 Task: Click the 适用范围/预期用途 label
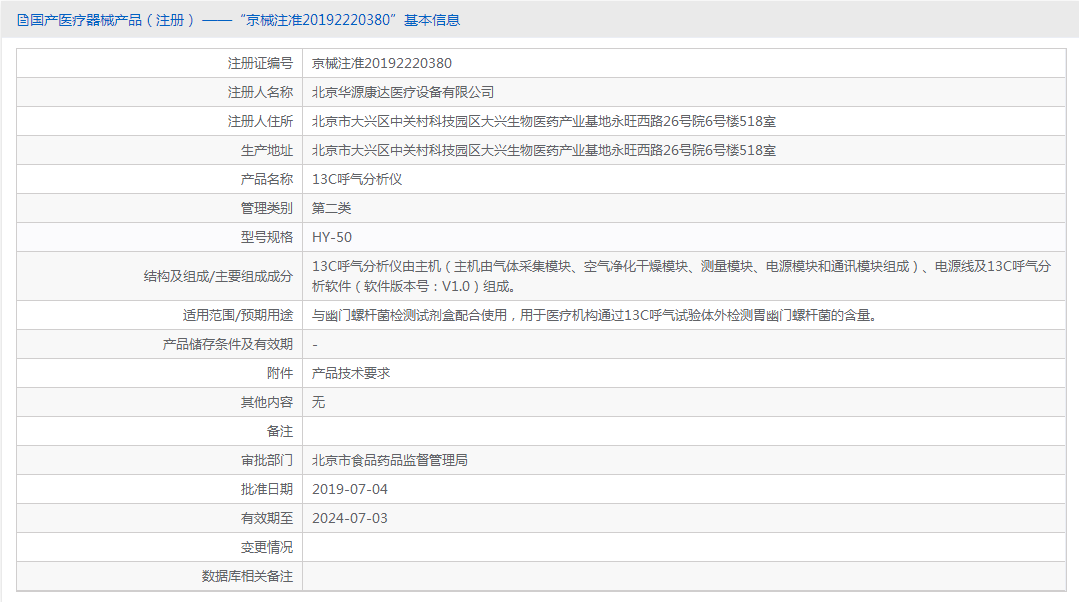pyautogui.click(x=237, y=315)
